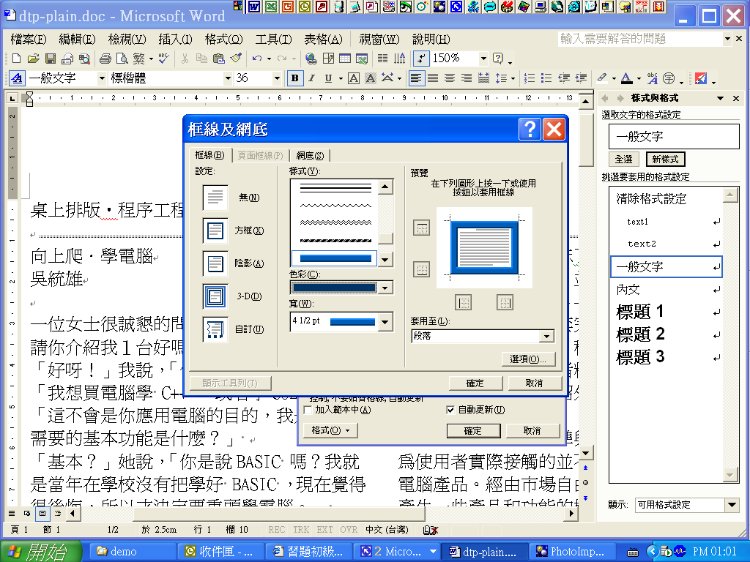Confirm with 確定 in Borders dialog
The width and height of the screenshot is (750, 562).
tap(475, 383)
